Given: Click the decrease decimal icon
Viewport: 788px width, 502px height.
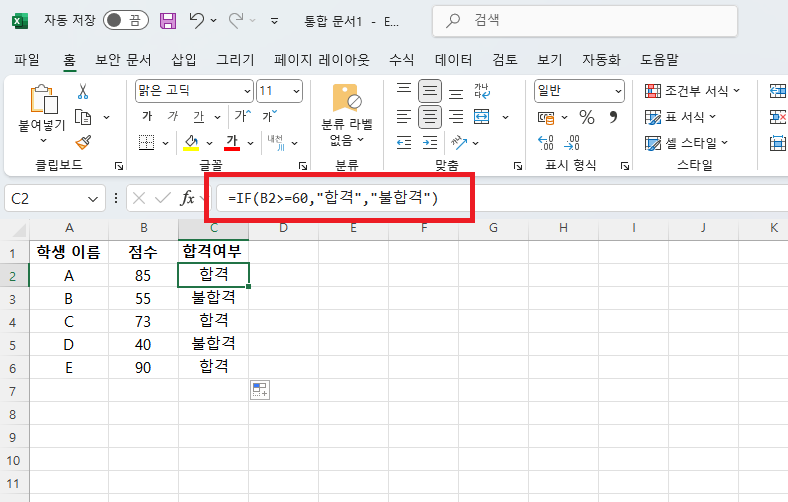Looking at the screenshot, I should 572,143.
